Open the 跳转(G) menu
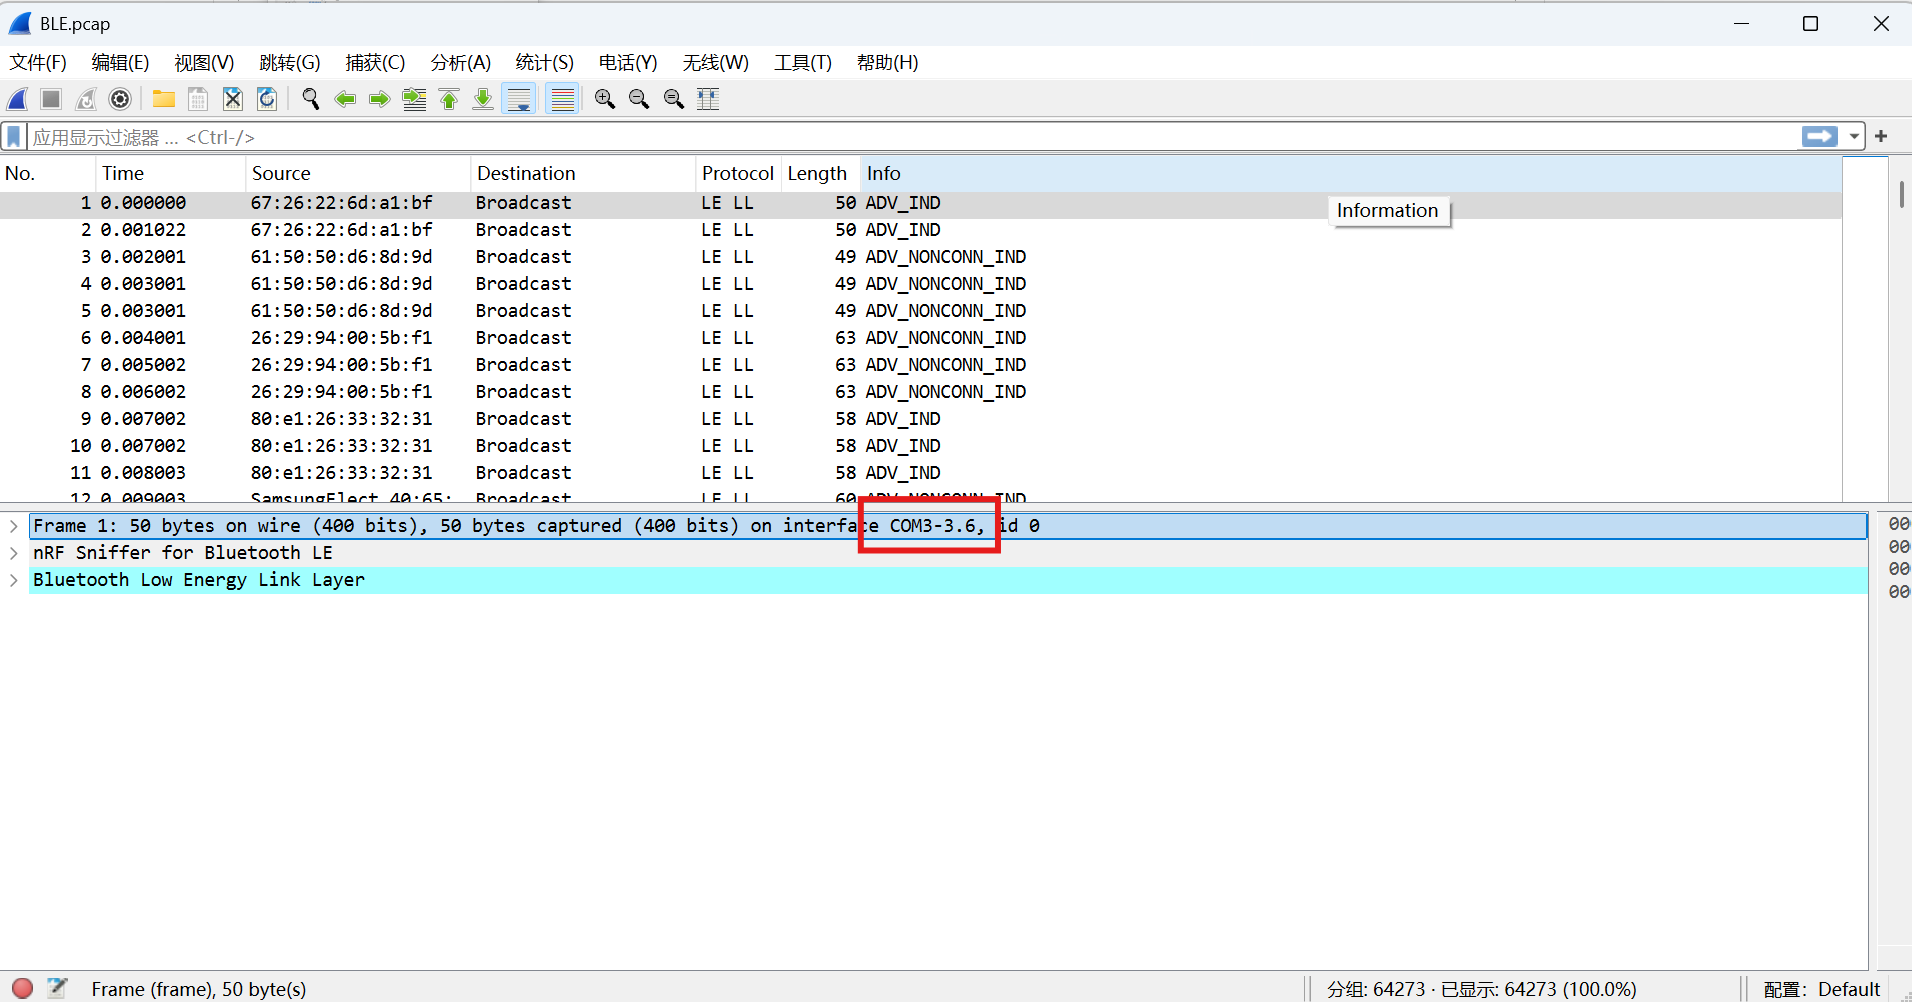Image resolution: width=1912 pixels, height=1002 pixels. pos(290,63)
